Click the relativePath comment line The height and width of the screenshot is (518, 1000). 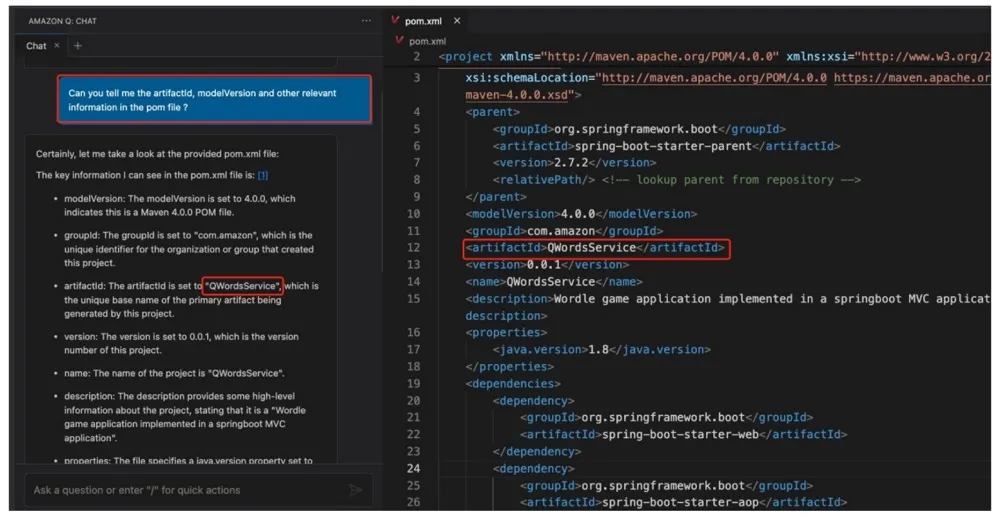[x=677, y=180]
